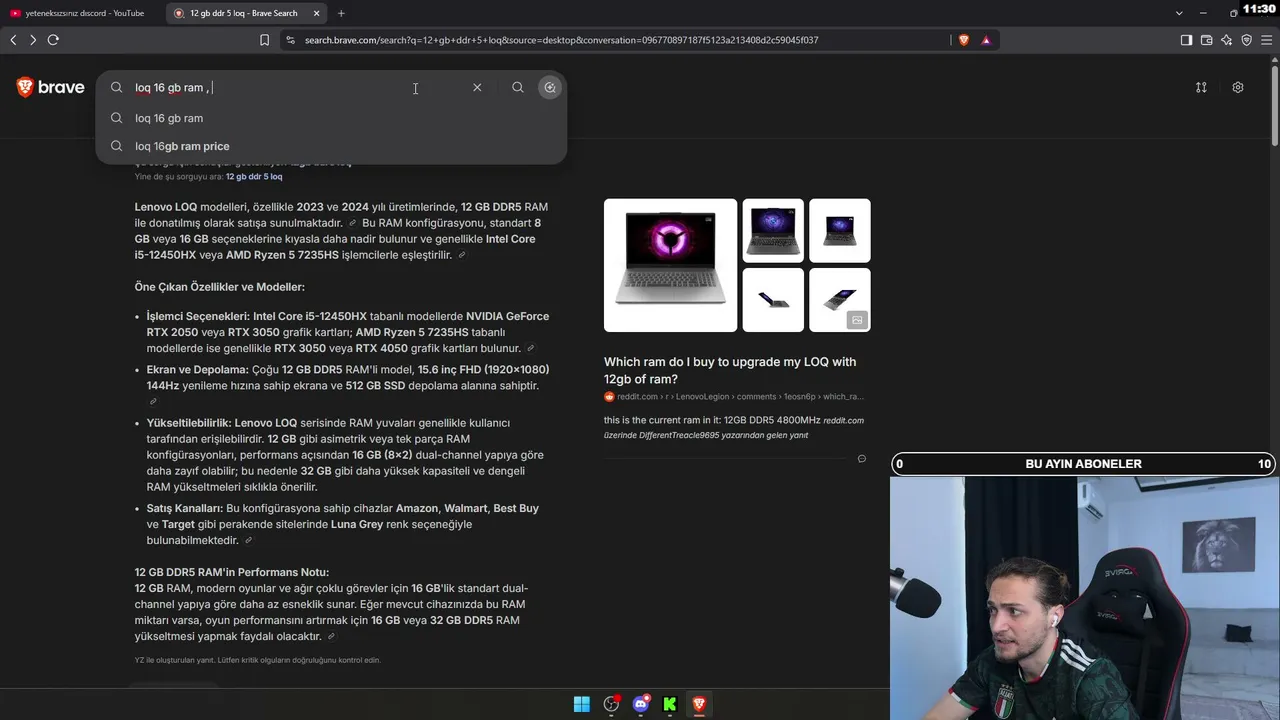This screenshot has height=720, width=1280.
Task: Select the '12 gb ddr 5 loq' tab
Action: tap(246, 13)
